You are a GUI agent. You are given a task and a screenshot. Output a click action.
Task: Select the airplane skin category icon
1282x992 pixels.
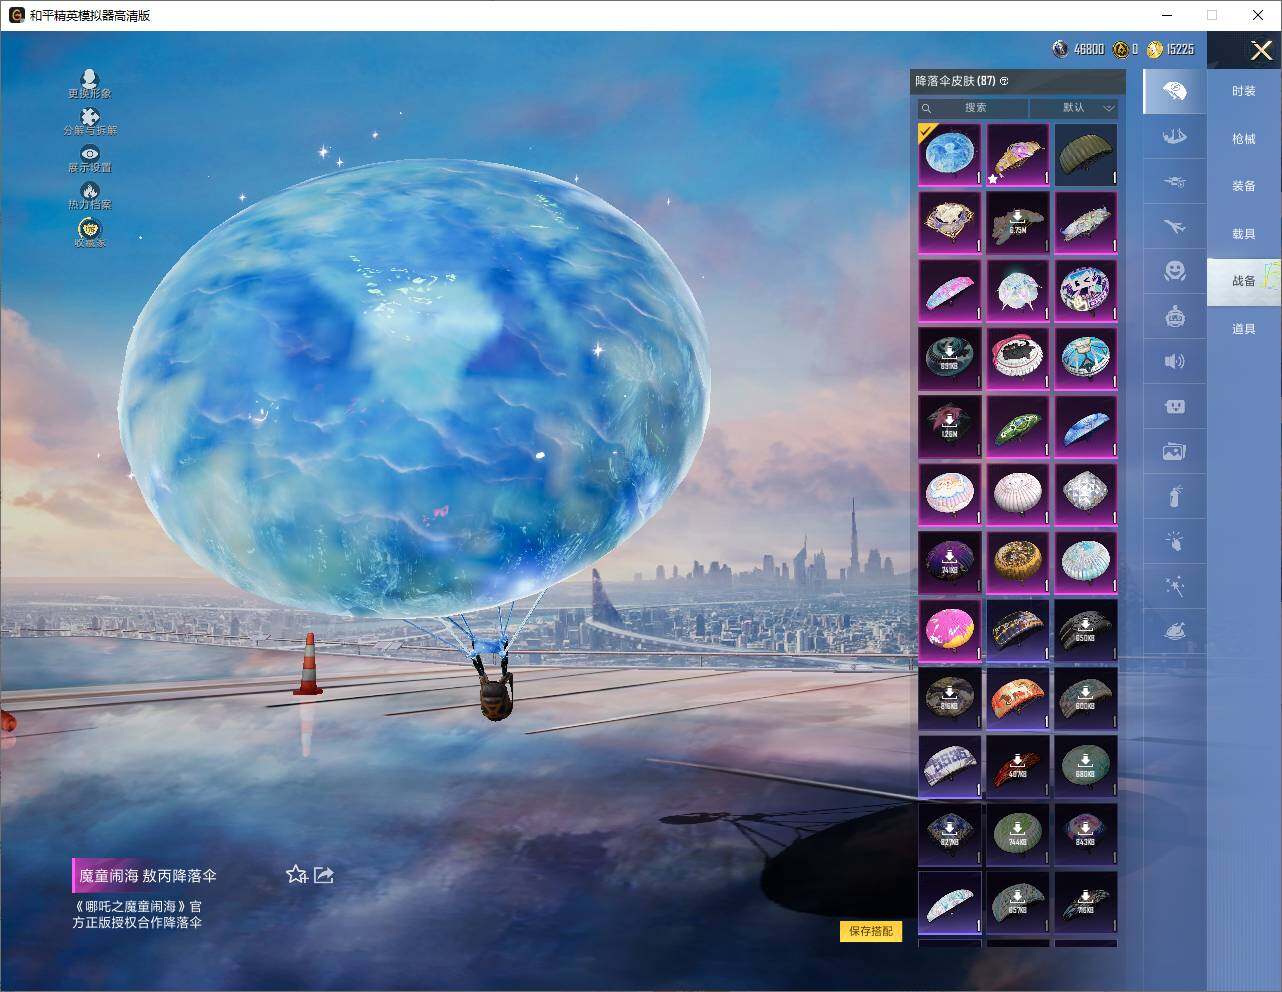point(1175,227)
